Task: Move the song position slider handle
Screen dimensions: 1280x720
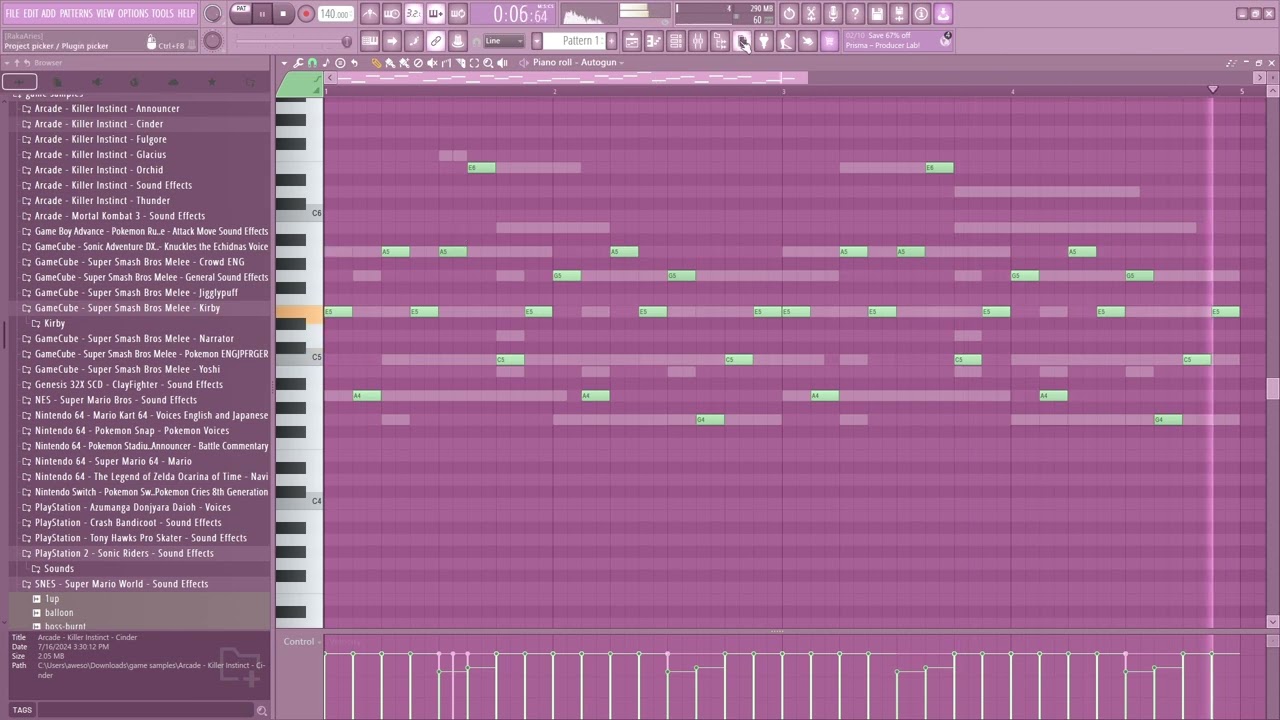Action: pos(347,41)
